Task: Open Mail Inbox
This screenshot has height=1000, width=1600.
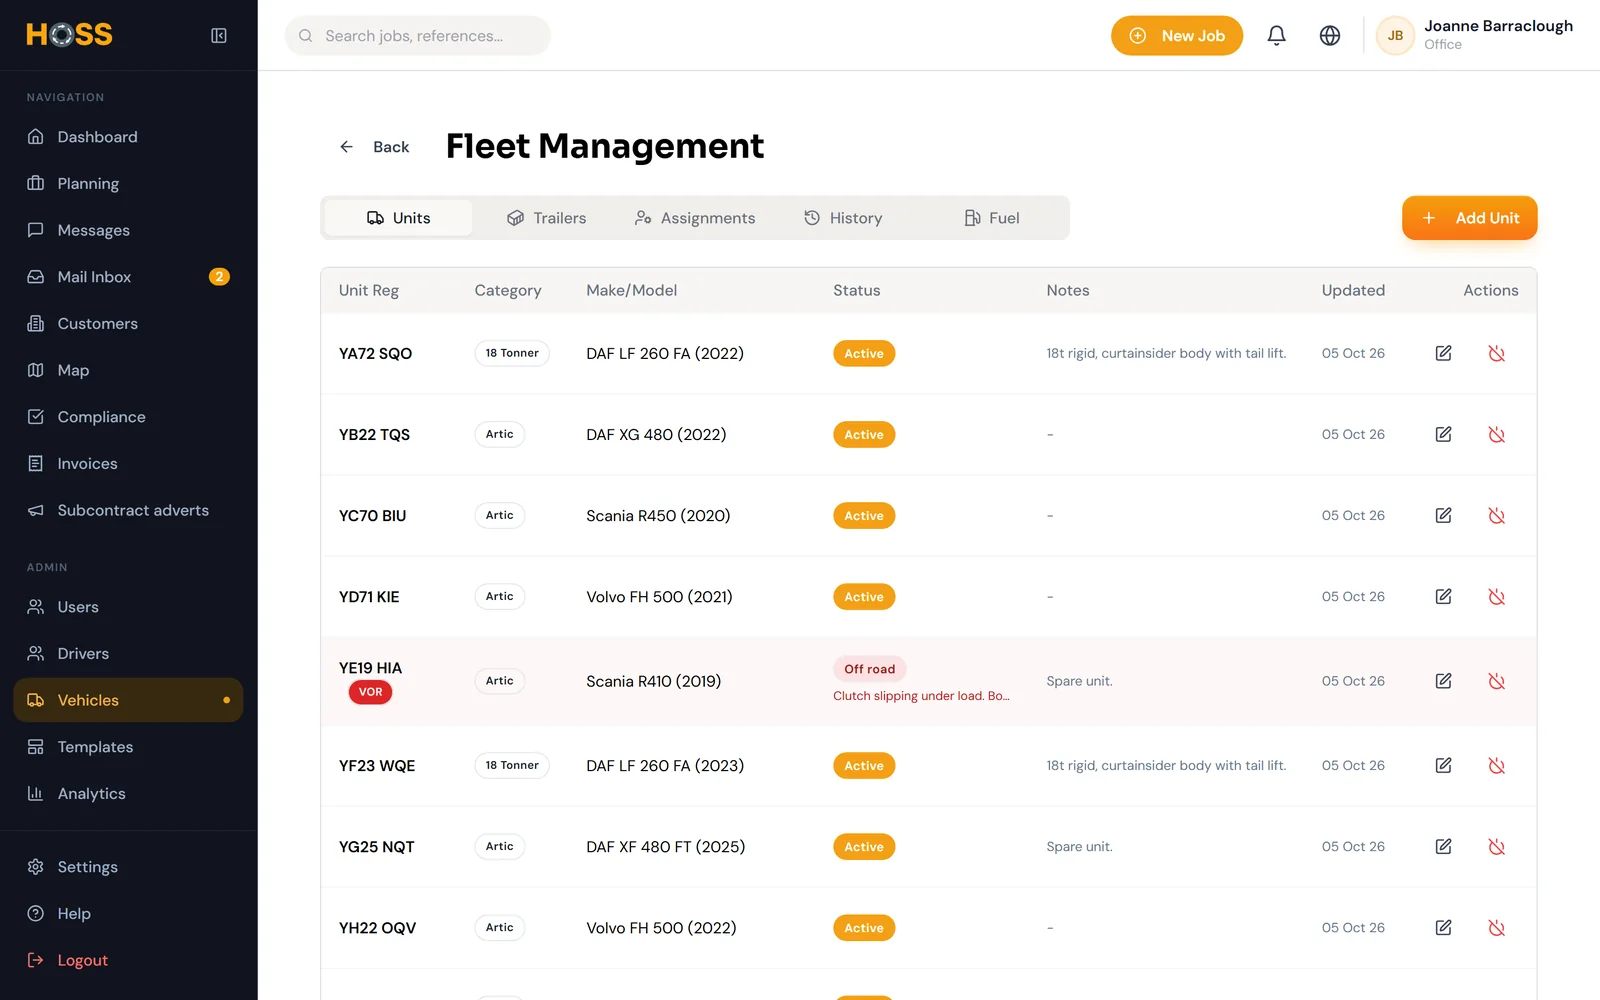Action: pyautogui.click(x=128, y=277)
